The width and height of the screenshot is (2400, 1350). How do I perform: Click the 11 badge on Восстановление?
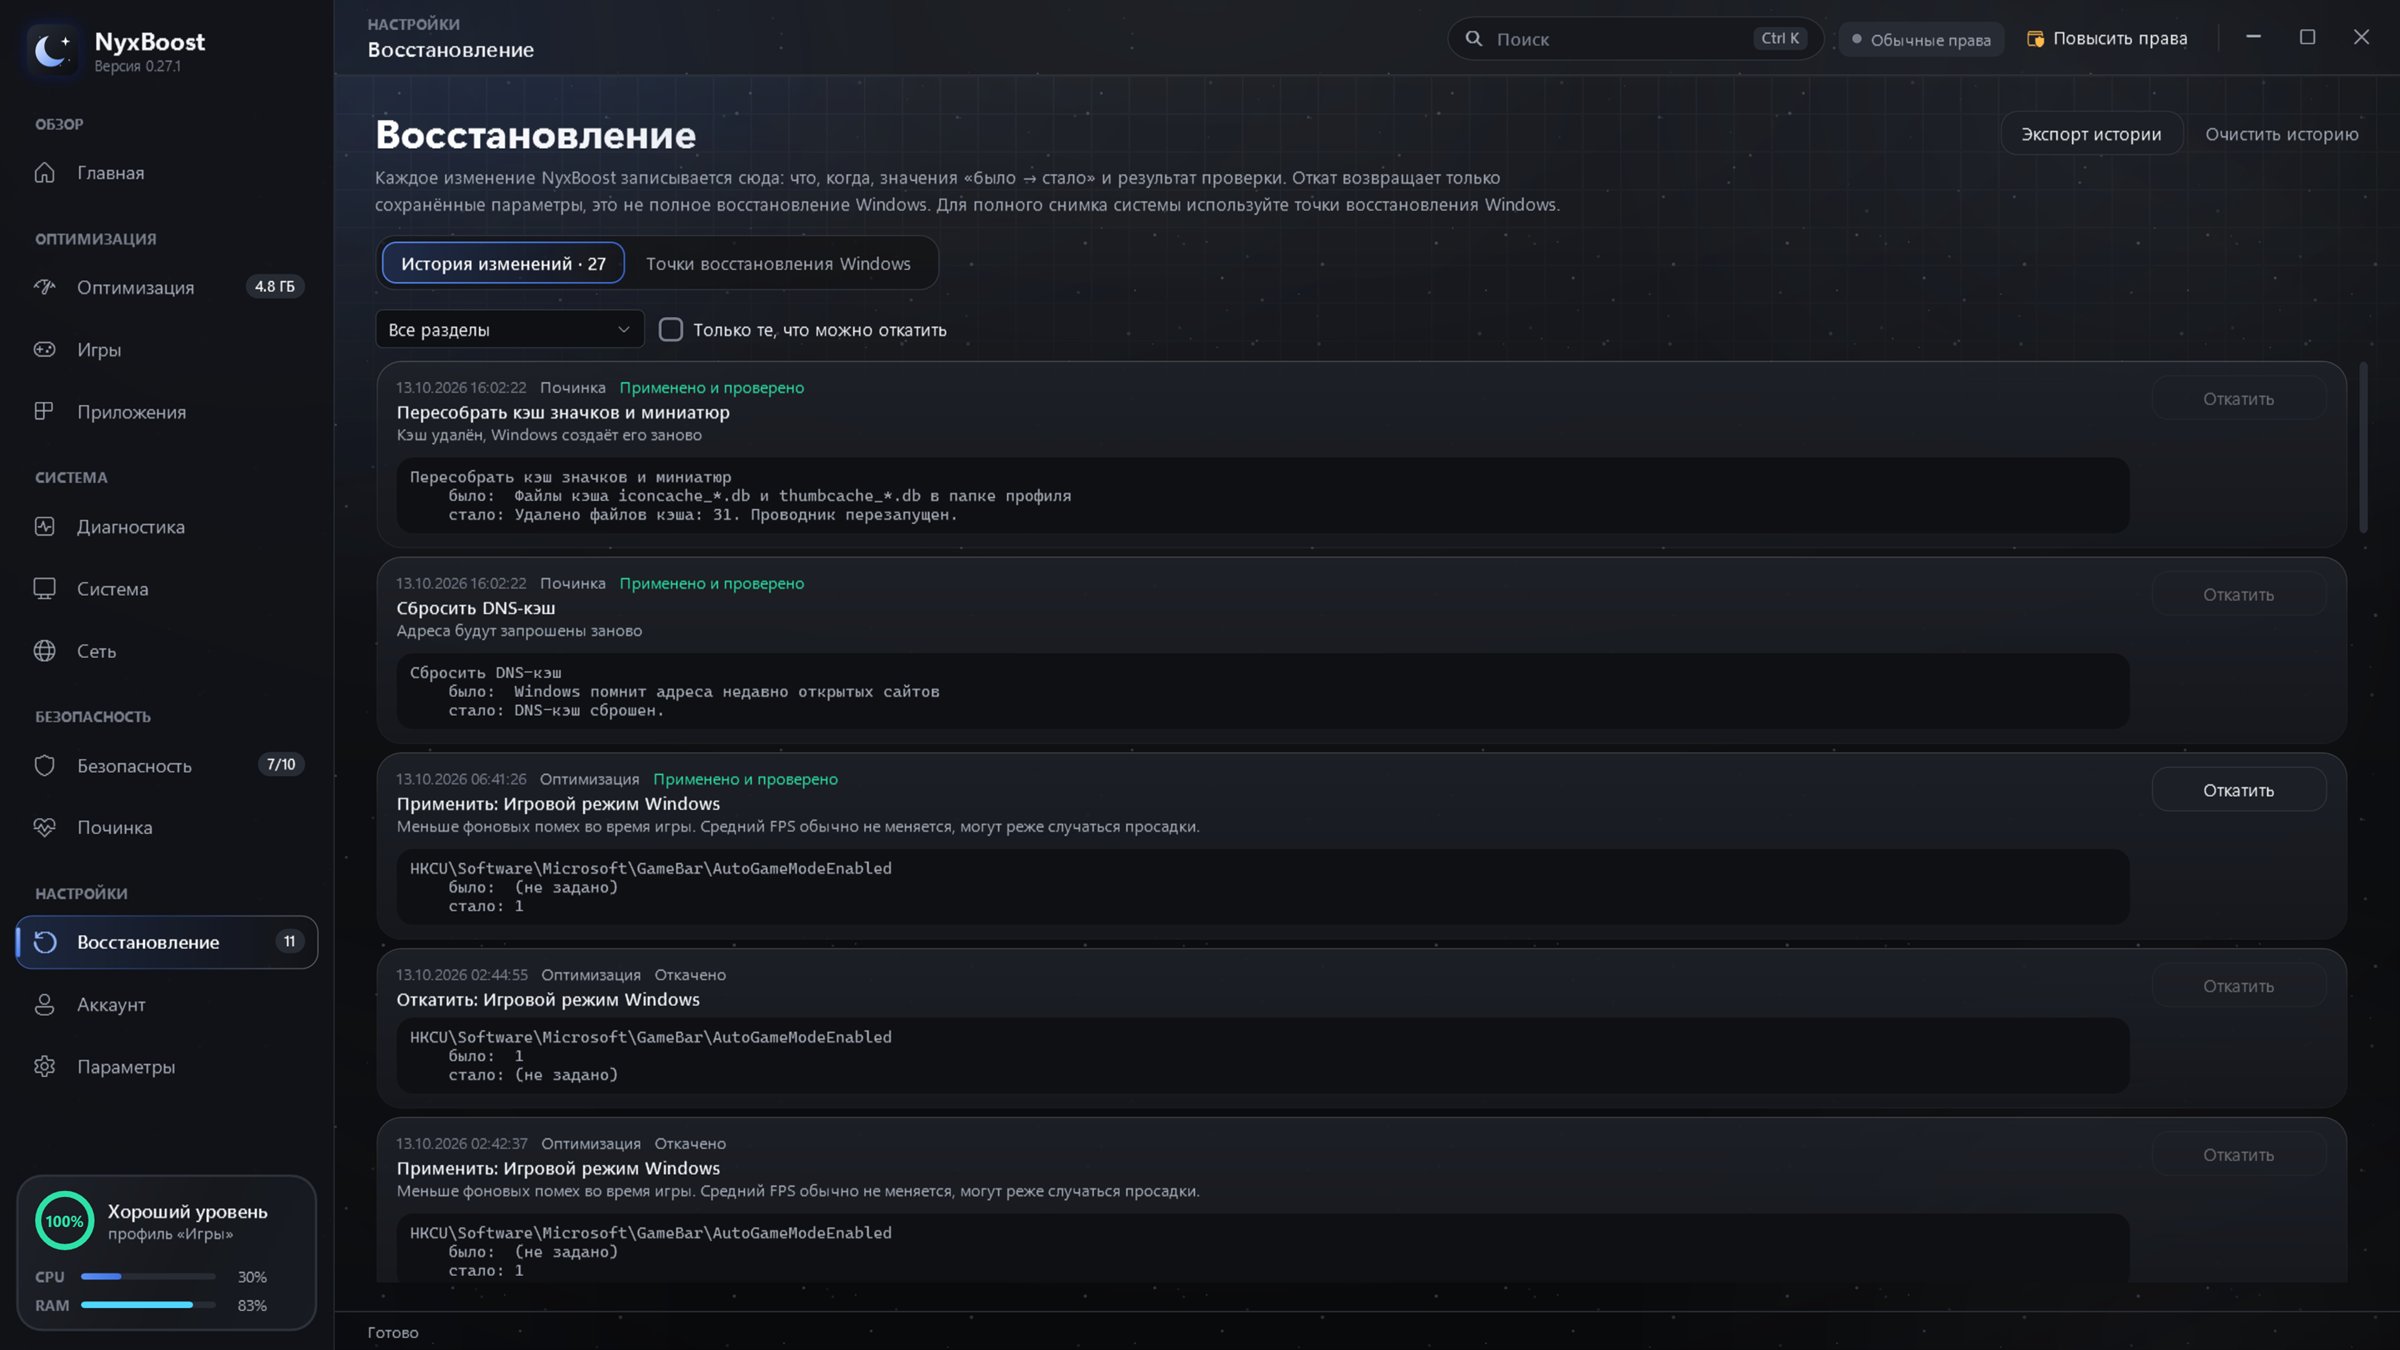(289, 942)
